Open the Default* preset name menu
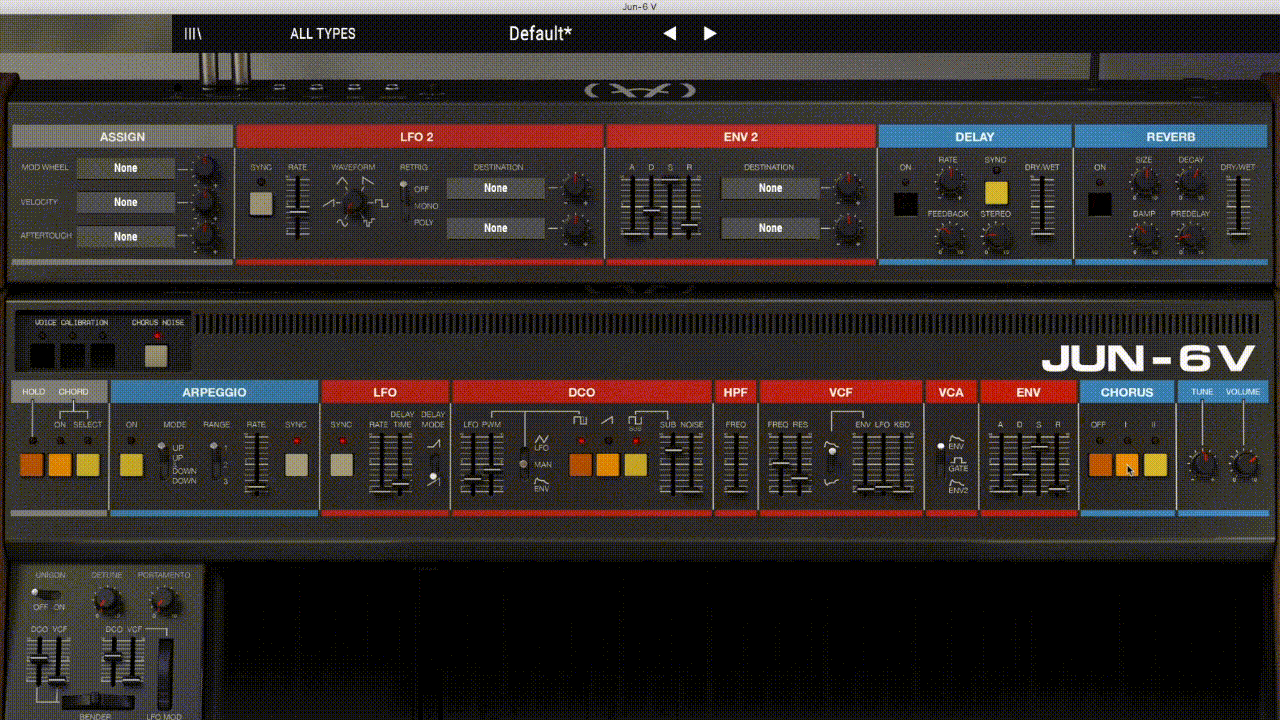Viewport: 1280px width, 720px height. [540, 33]
